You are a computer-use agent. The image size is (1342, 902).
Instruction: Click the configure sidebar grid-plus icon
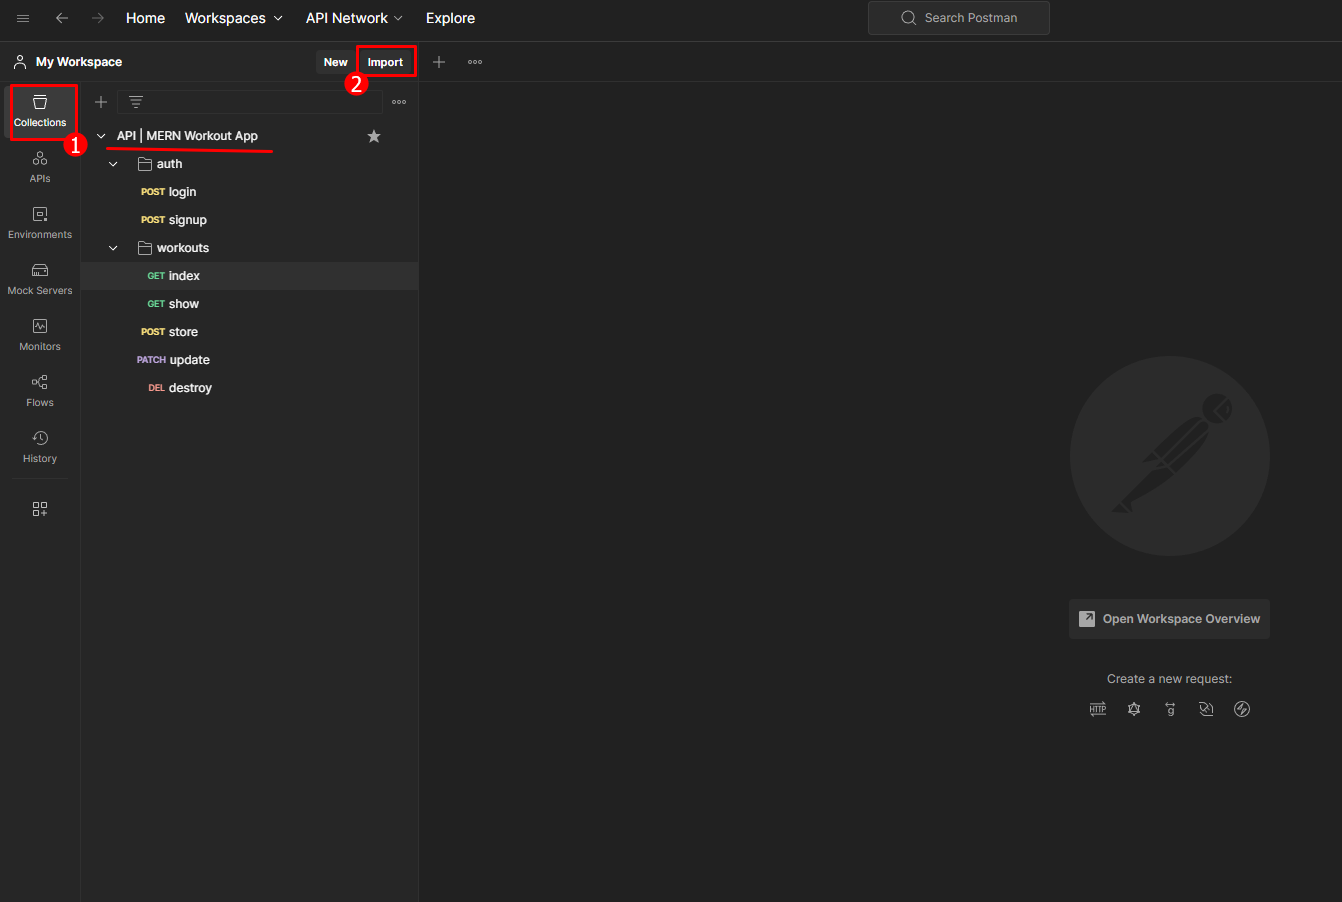(x=40, y=509)
